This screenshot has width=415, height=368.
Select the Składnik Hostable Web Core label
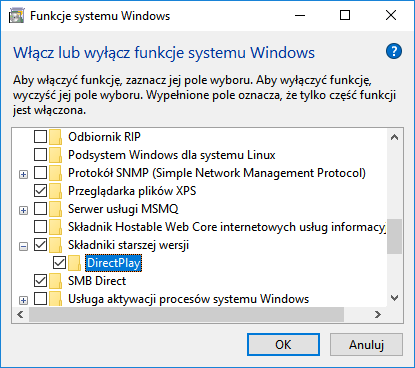click(x=227, y=227)
